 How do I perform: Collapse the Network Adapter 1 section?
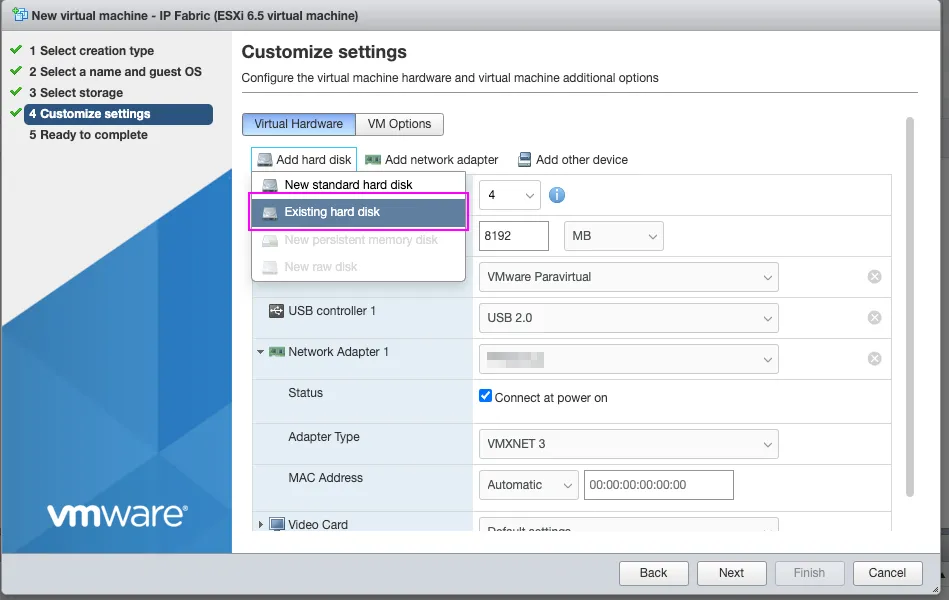pos(261,352)
